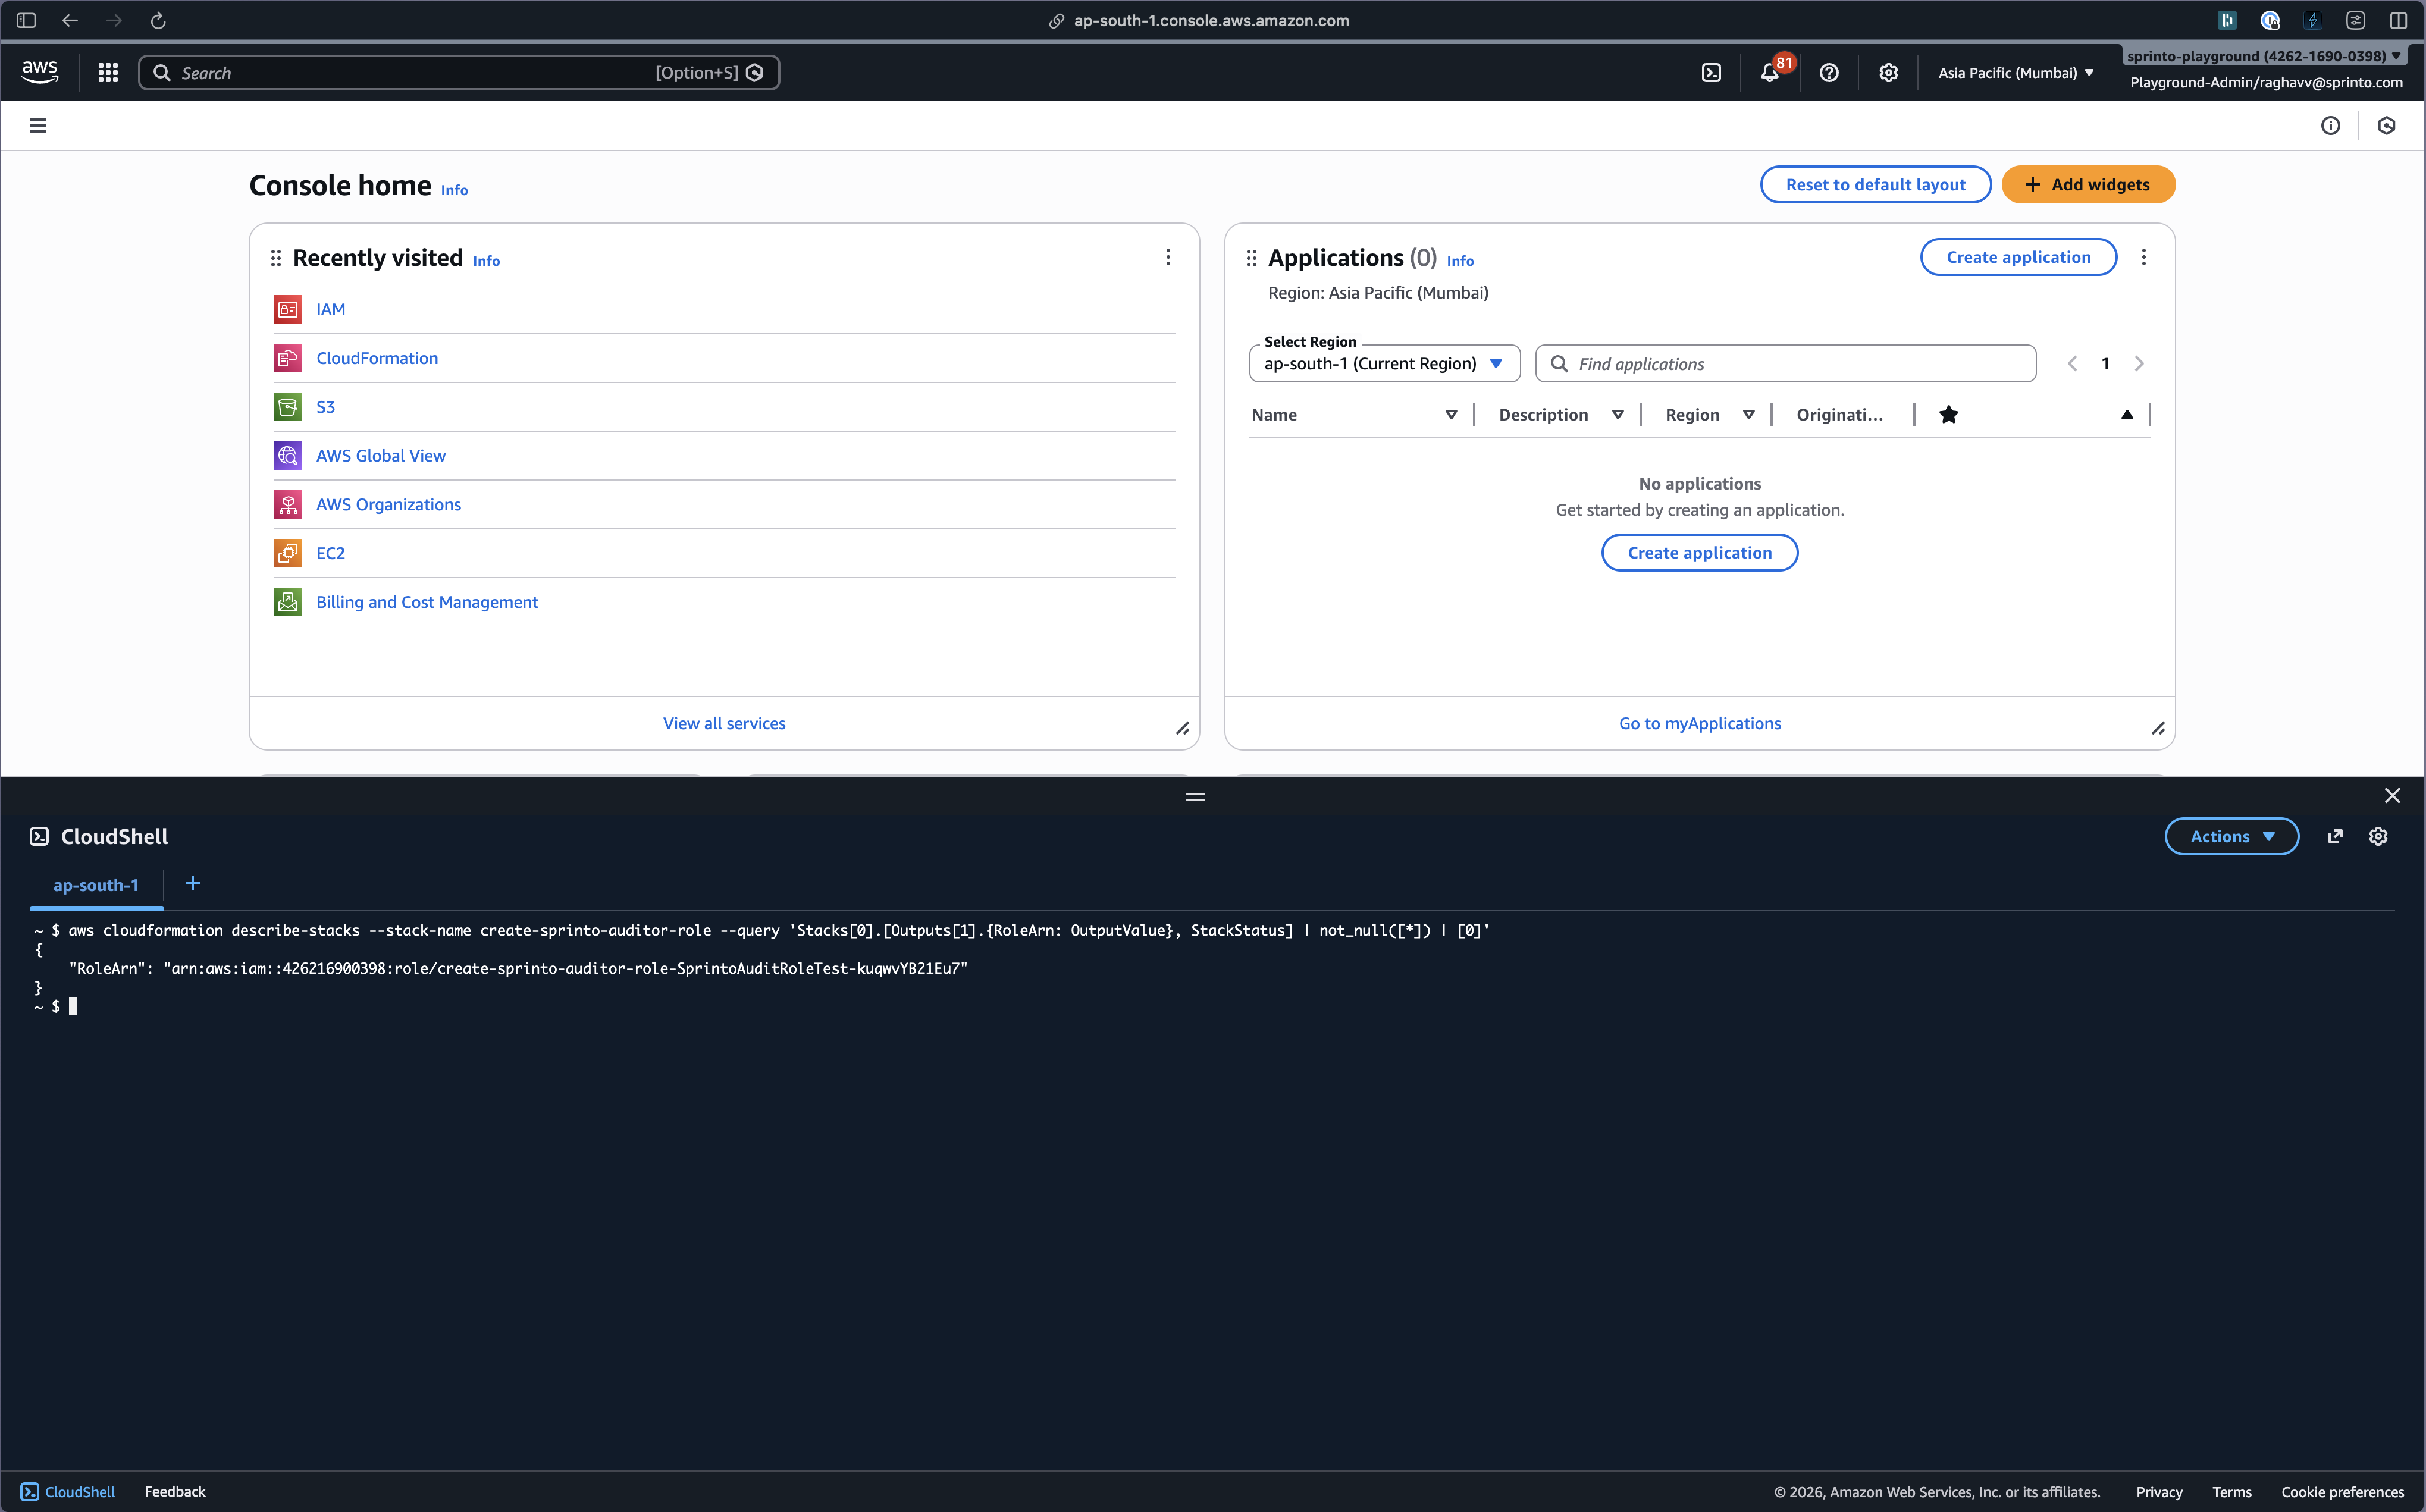The width and height of the screenshot is (2426, 1512).
Task: Click the Add widgets button
Action: click(2087, 184)
